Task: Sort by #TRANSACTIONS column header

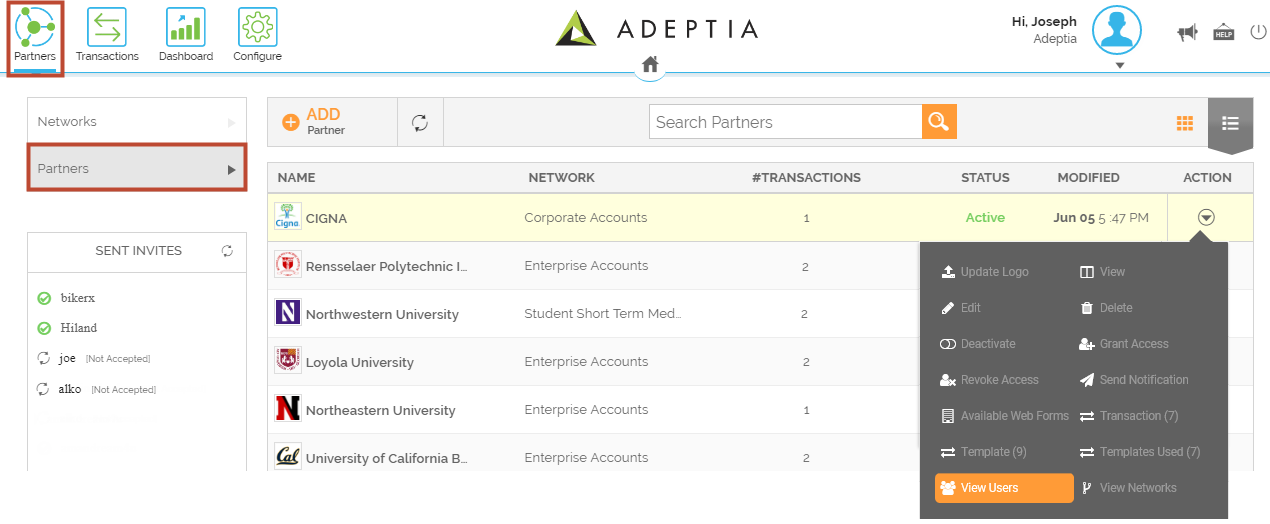Action: (806, 177)
